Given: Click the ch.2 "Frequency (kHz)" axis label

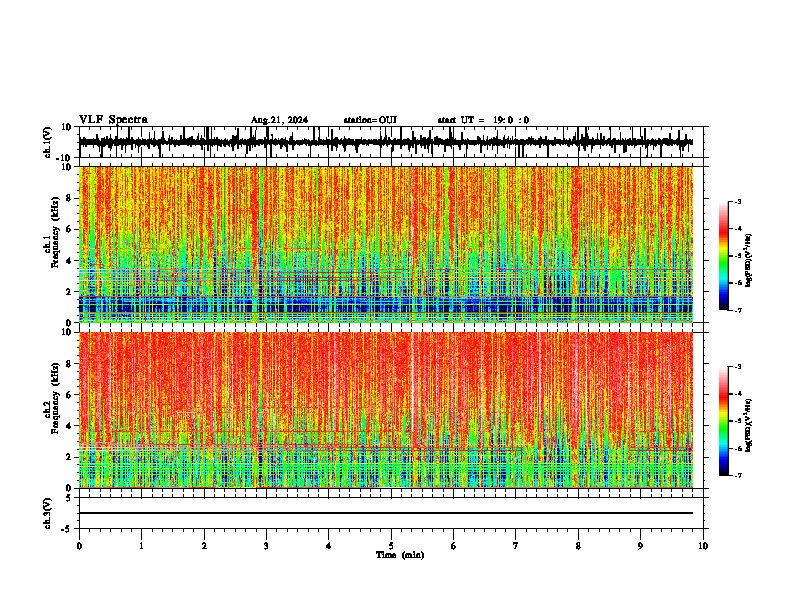Looking at the screenshot, I should [55, 398].
